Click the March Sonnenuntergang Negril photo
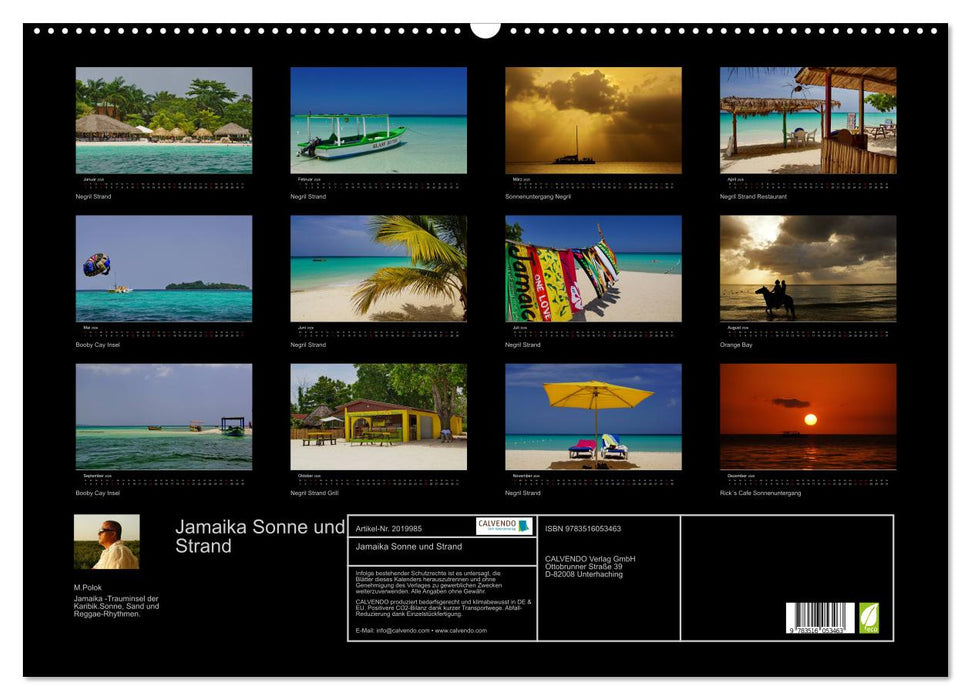971x700 pixels. point(590,120)
